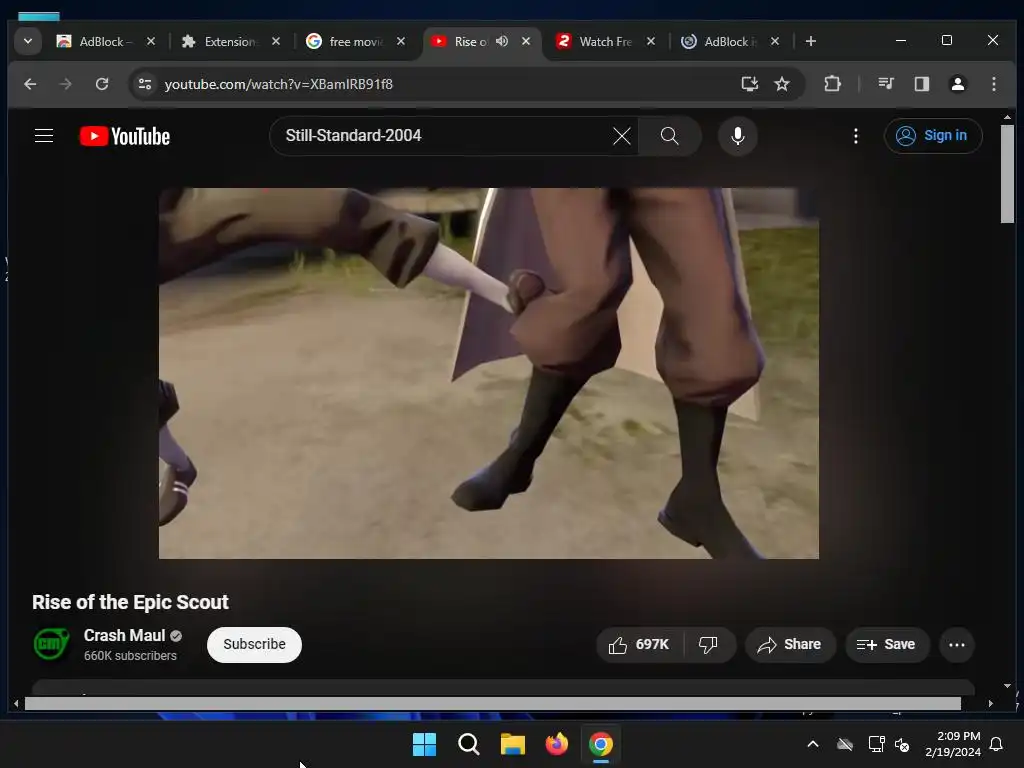Save the video to a playlist
Image resolution: width=1024 pixels, height=768 pixels.
tap(886, 645)
